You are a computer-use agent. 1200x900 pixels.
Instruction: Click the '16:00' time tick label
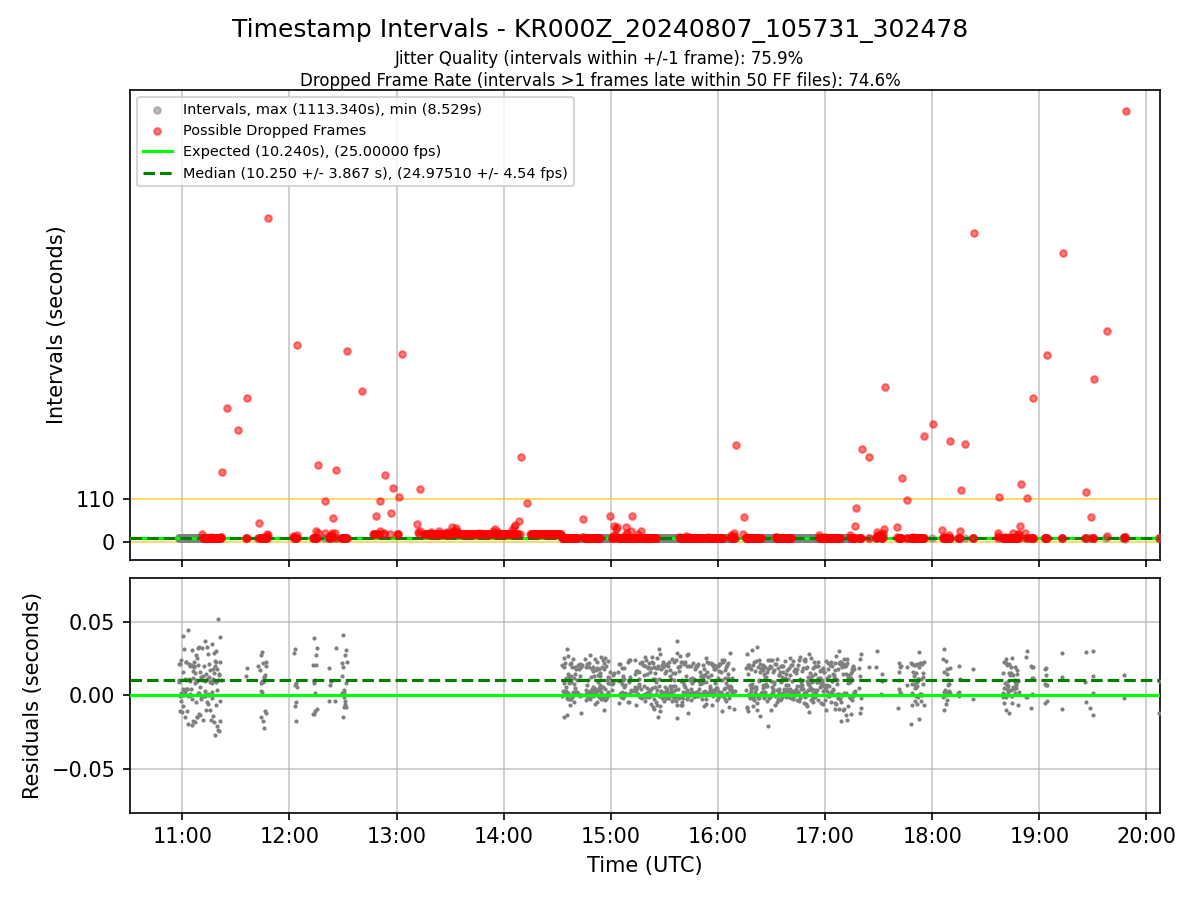pyautogui.click(x=717, y=834)
